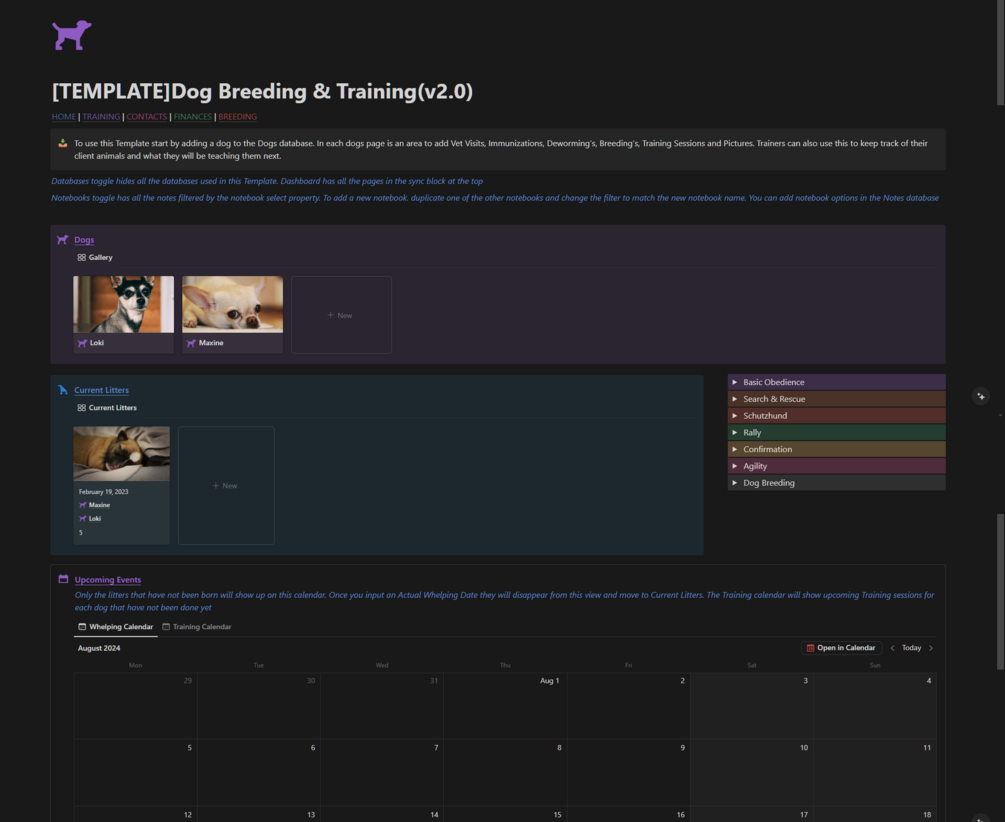Click the August 7 calendar day cell

382,773
